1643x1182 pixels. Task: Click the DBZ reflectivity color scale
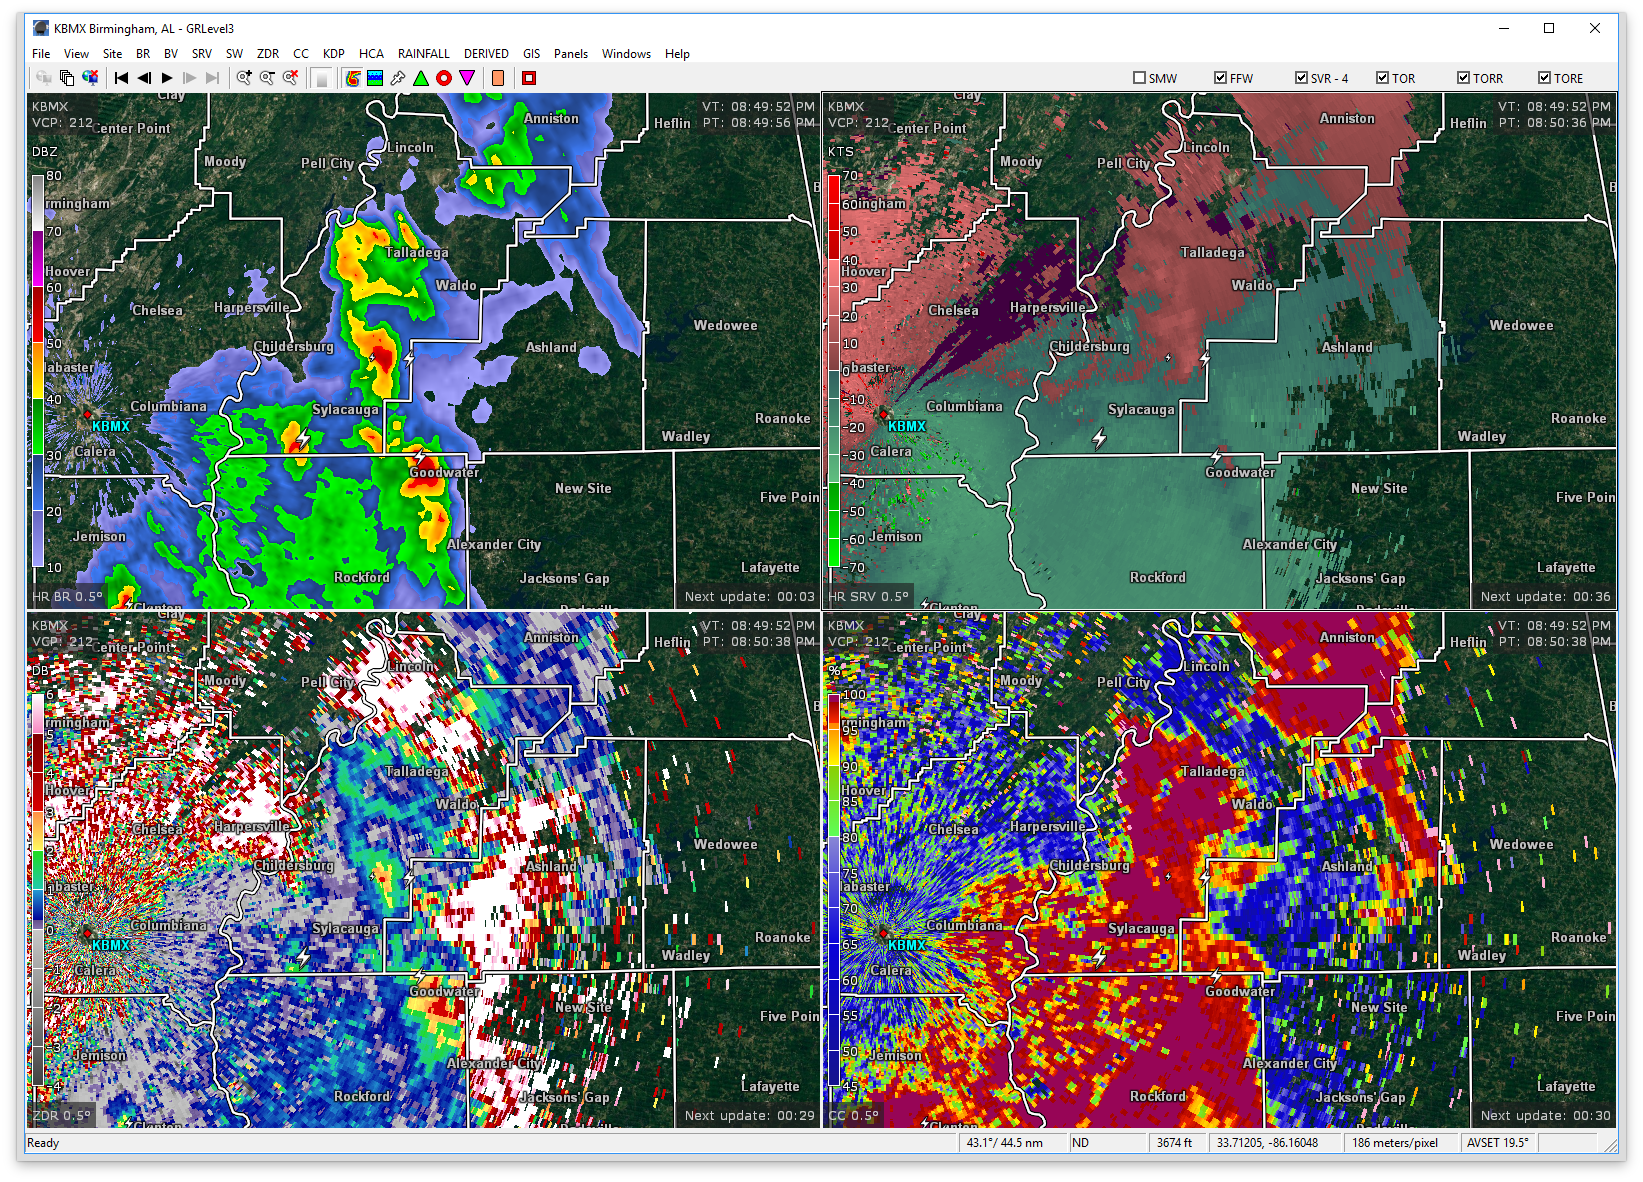(38, 380)
